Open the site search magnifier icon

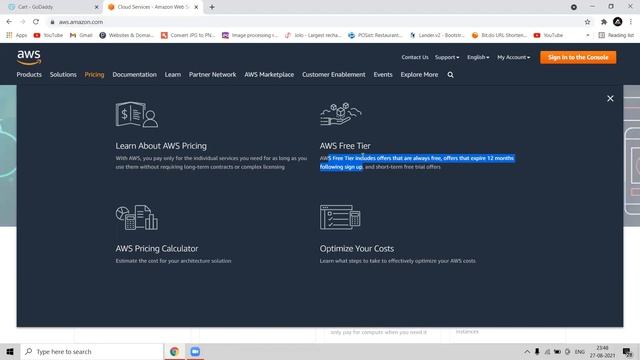pos(450,75)
